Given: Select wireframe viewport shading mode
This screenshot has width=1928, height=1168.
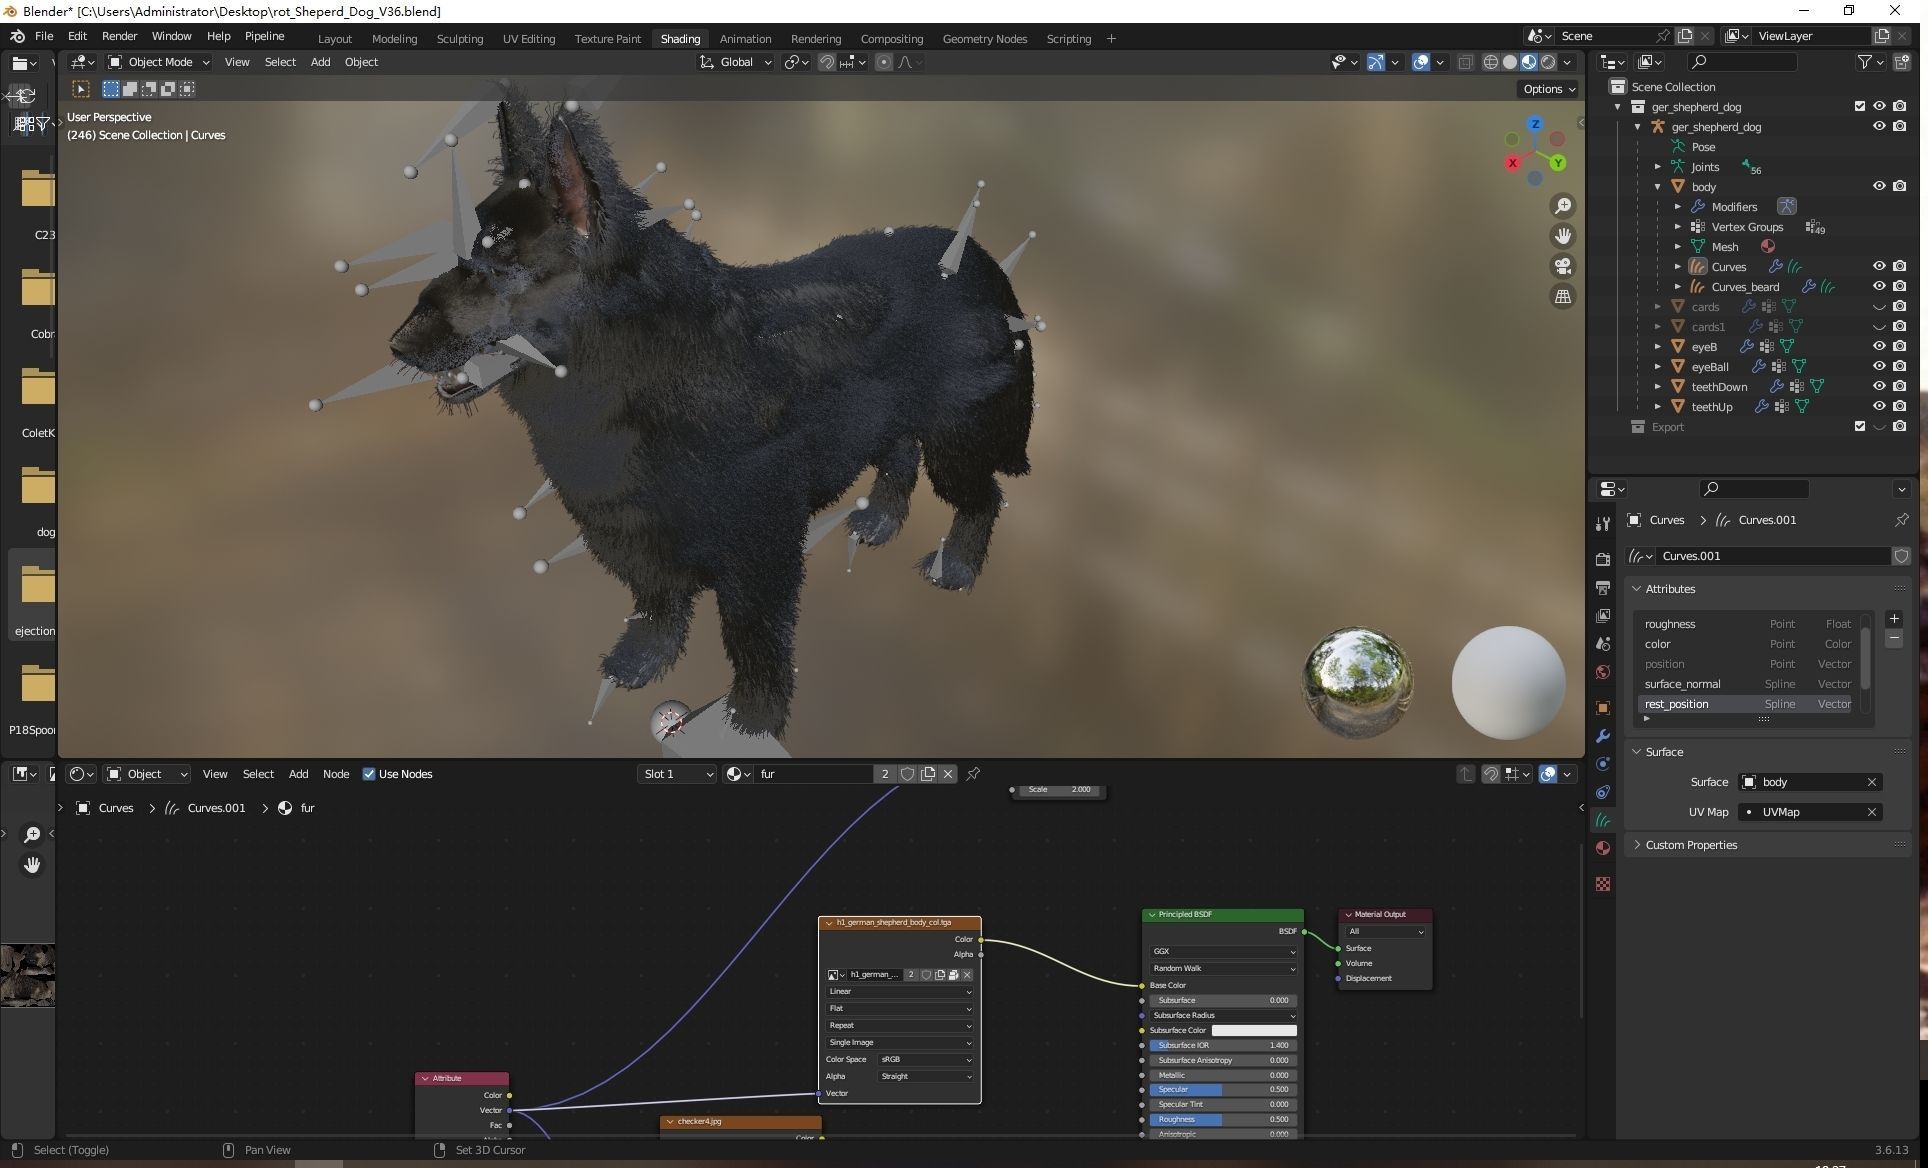Looking at the screenshot, I should (x=1491, y=62).
